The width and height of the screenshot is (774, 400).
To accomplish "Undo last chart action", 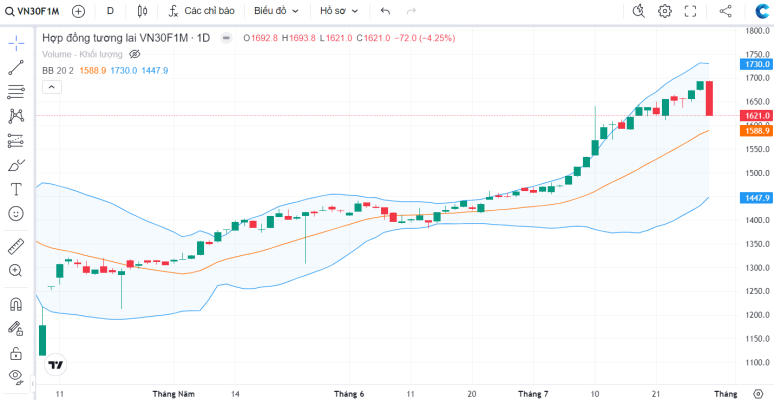I will [x=386, y=11].
